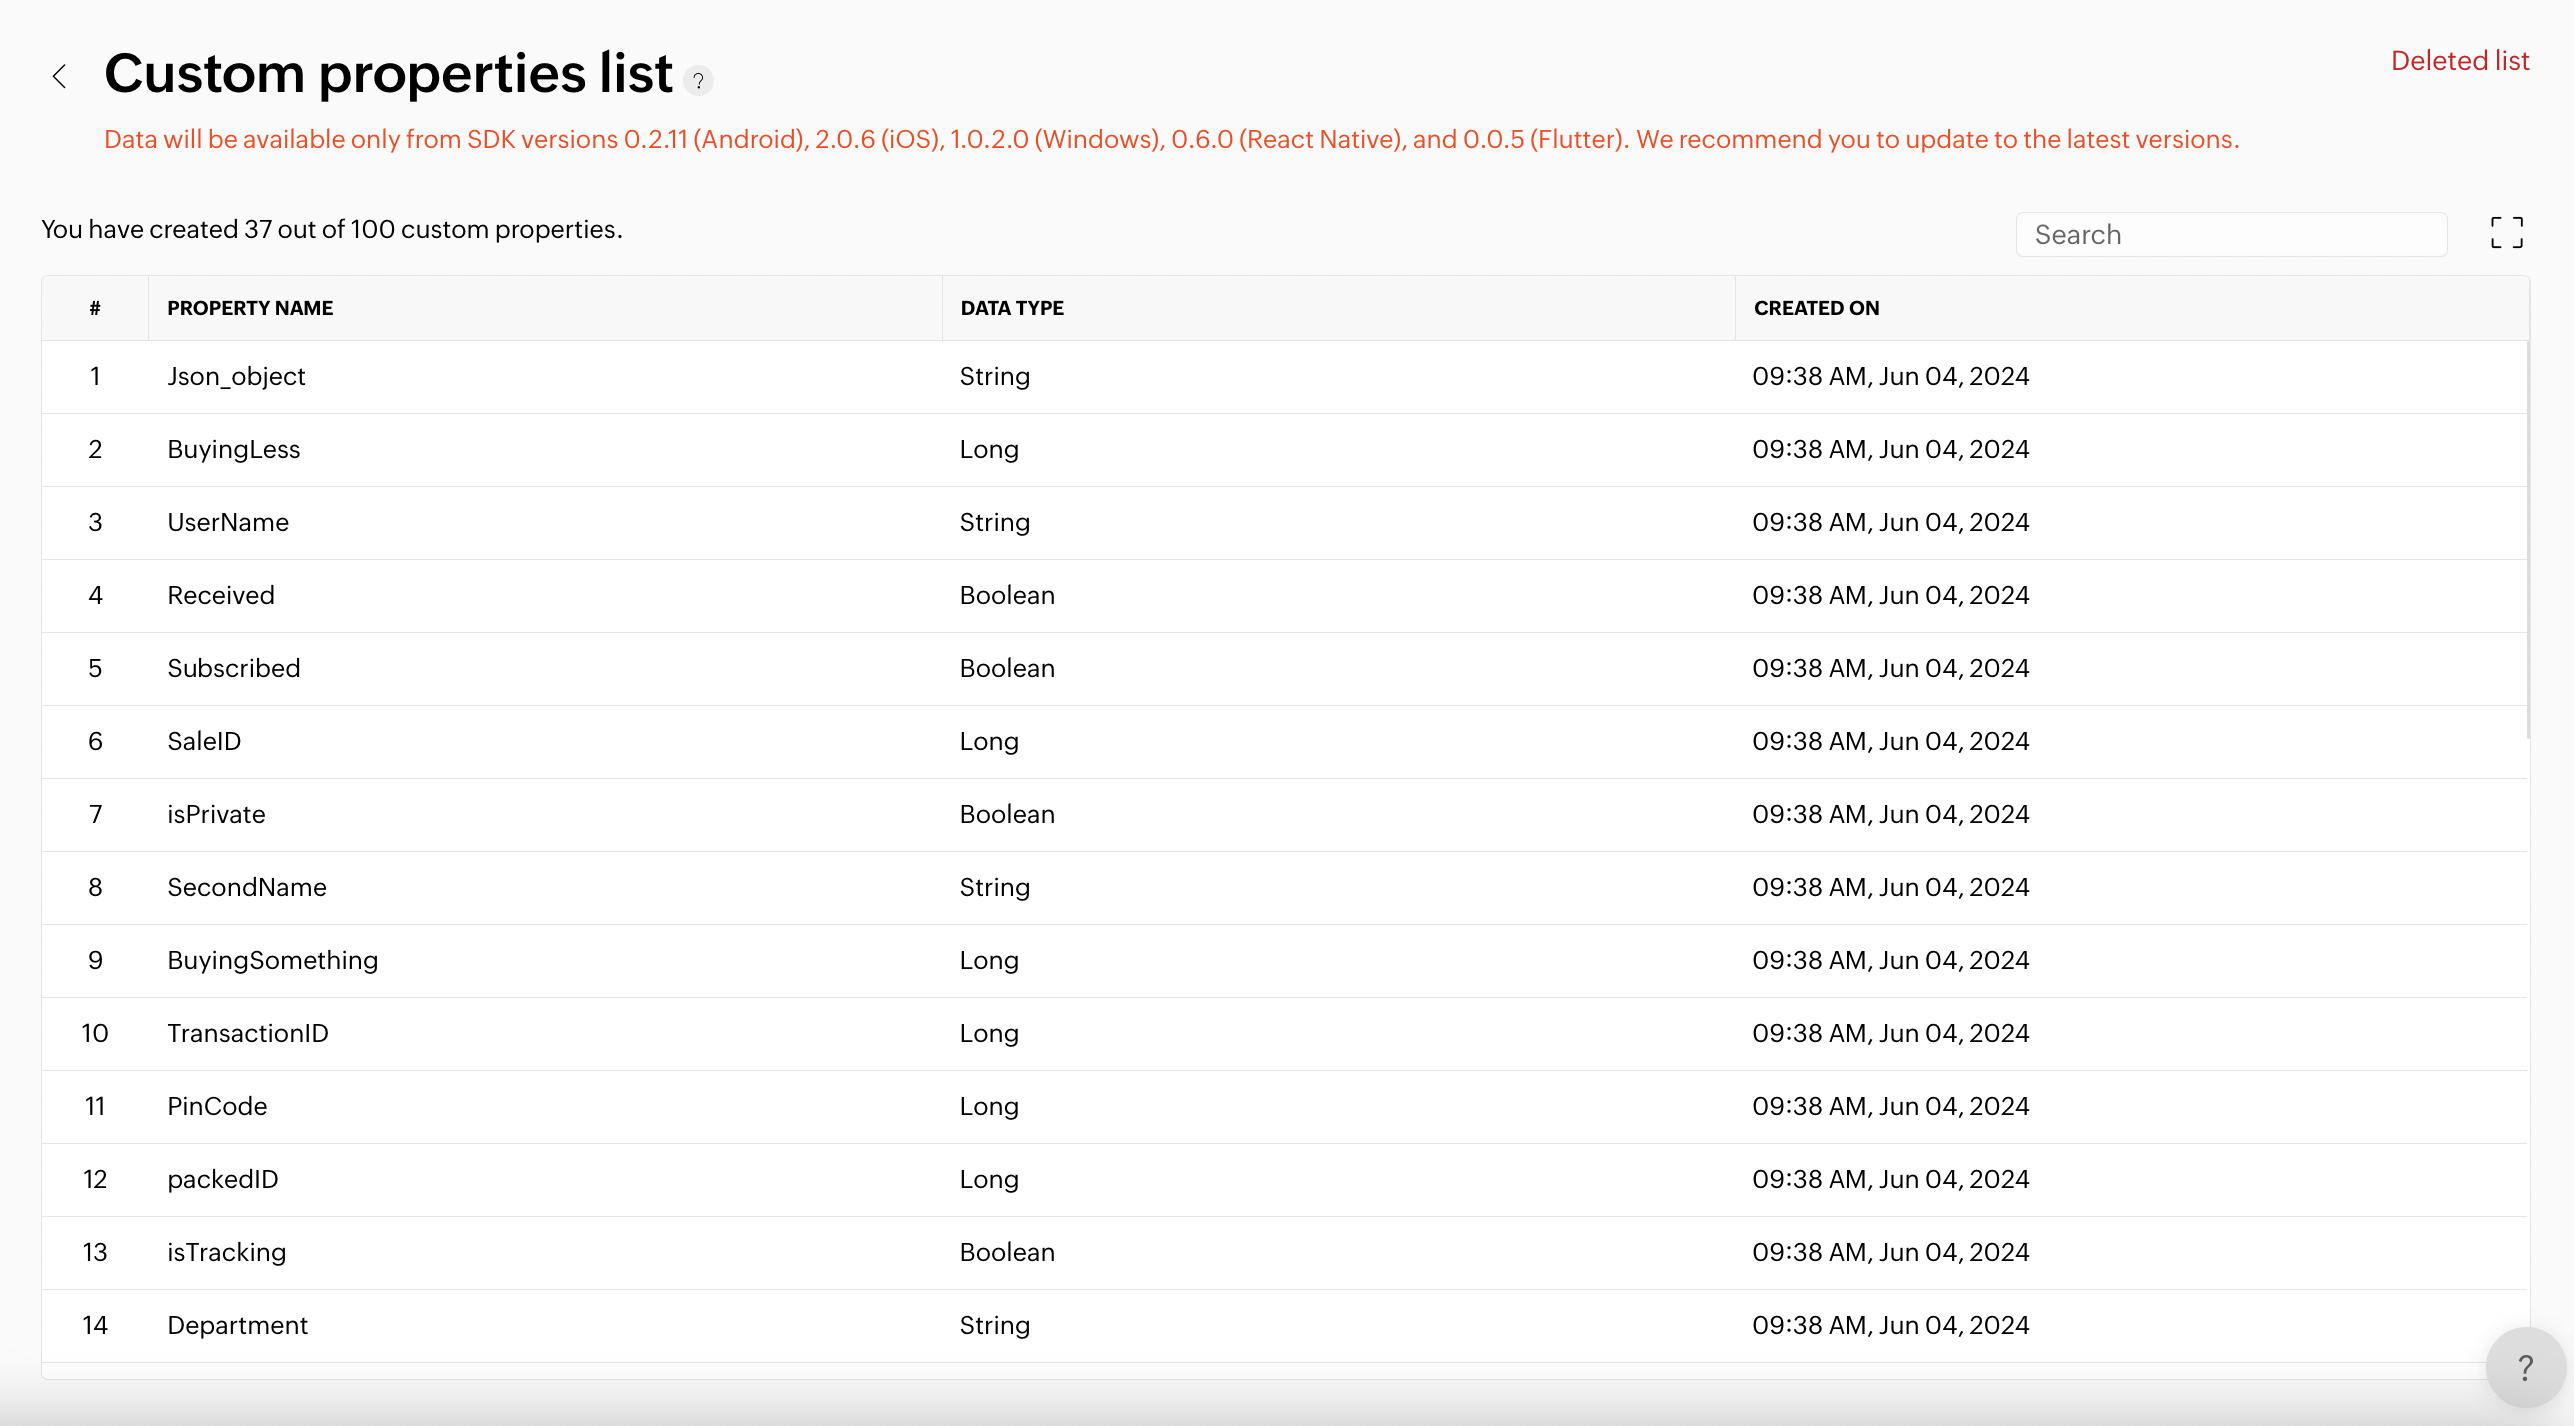This screenshot has width=2574, height=1426.
Task: Click the back arrow icon
Action: [x=60, y=76]
